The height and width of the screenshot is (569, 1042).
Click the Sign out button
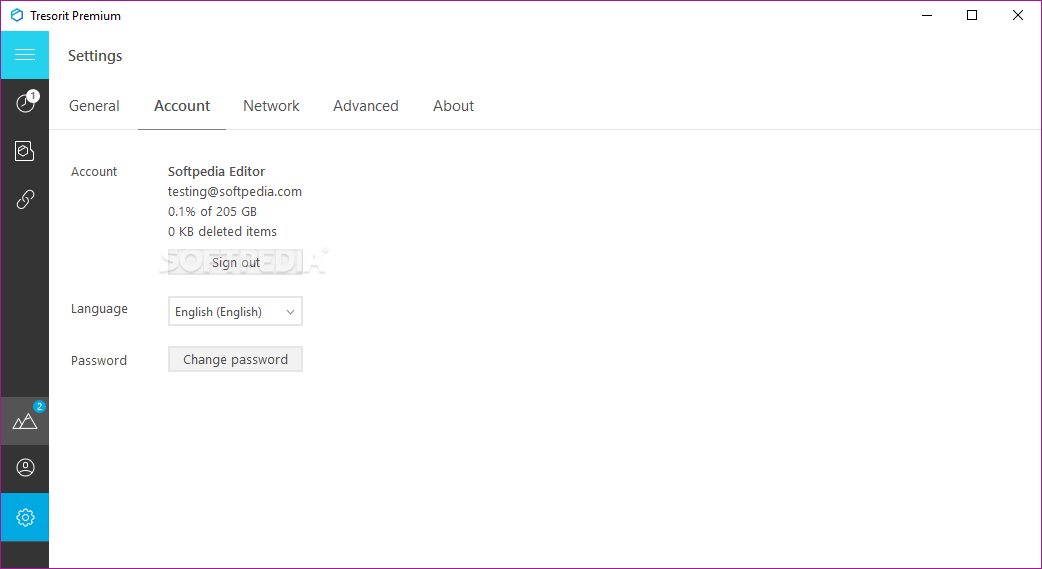(x=235, y=263)
